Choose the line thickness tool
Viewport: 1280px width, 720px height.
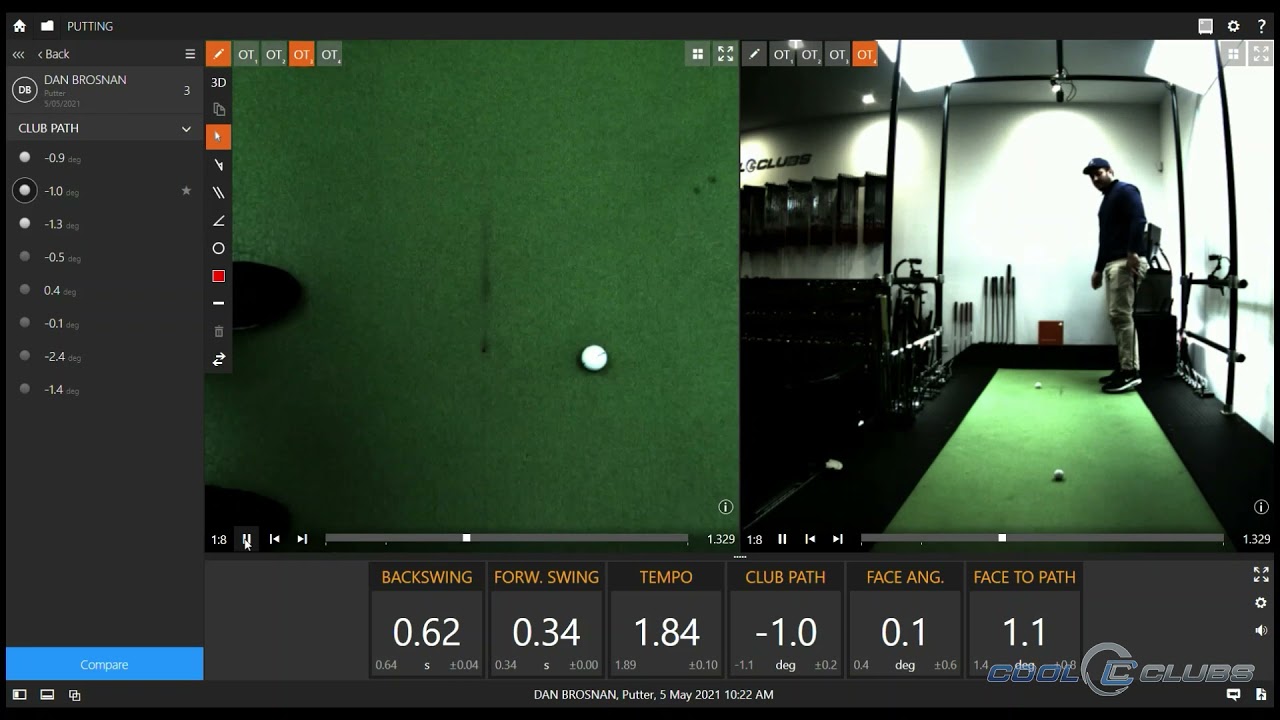(x=218, y=303)
